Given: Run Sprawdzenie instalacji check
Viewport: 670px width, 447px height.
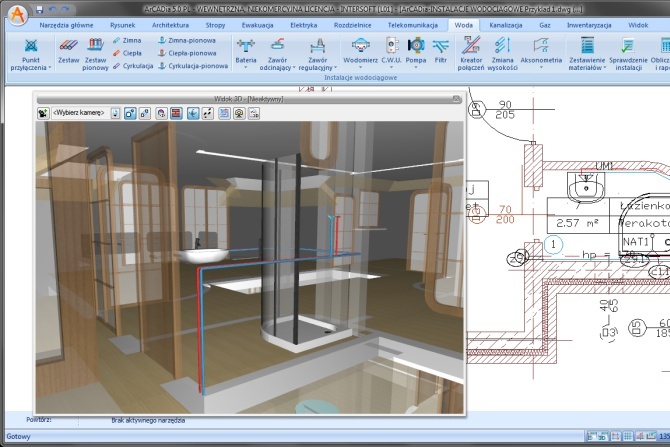Looking at the screenshot, I should click(x=628, y=54).
